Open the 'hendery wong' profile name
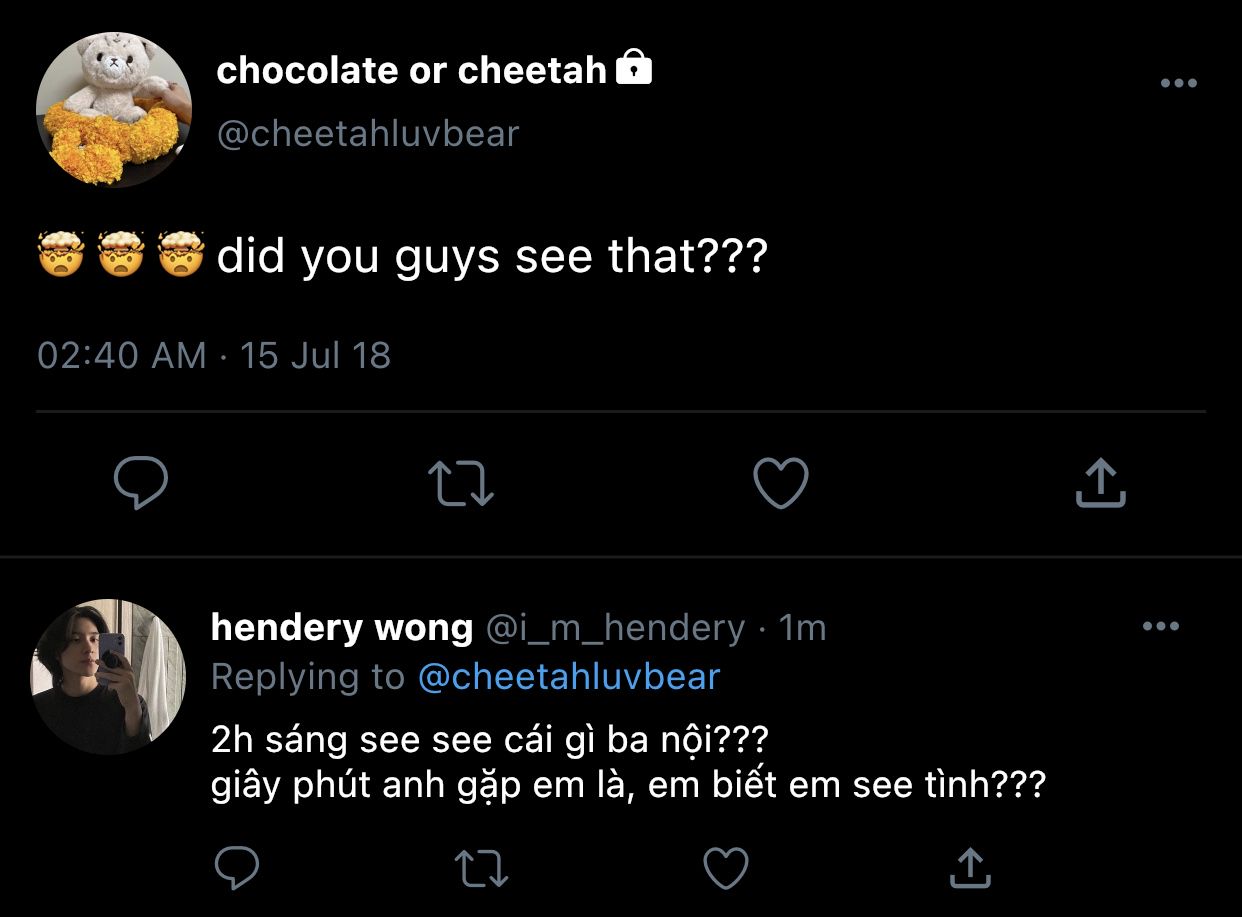The height and width of the screenshot is (917, 1242). pos(341,628)
